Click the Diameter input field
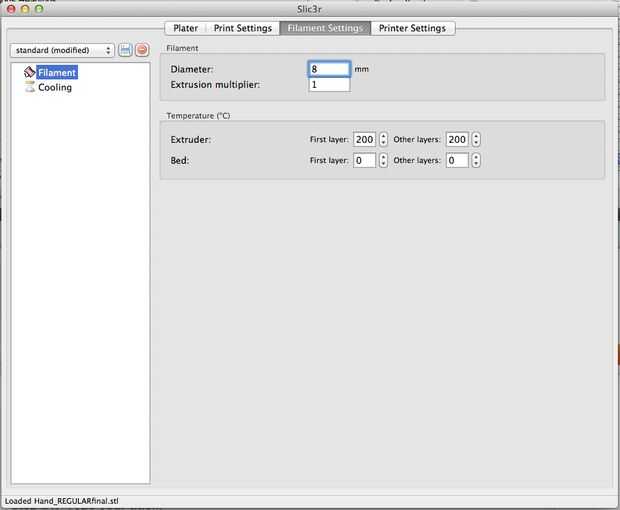Viewport: 620px width, 510px height. coord(329,69)
